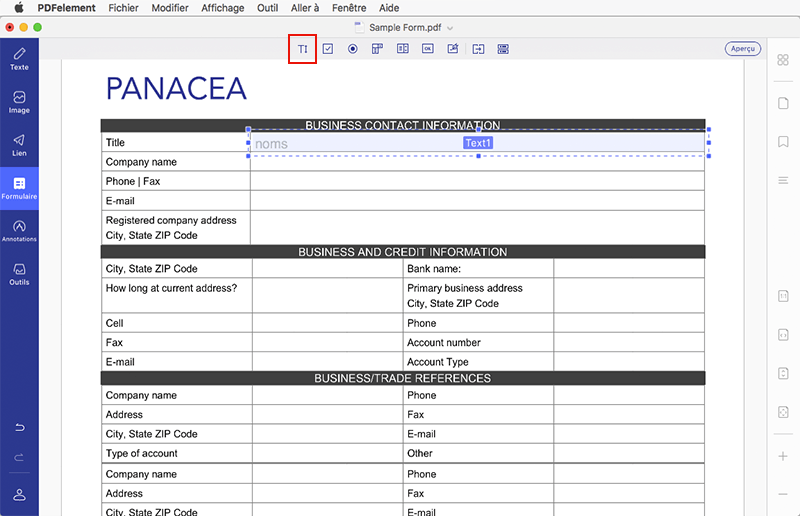This screenshot has height=516, width=800.
Task: Click 'How long at current address?' text
Action: [x=171, y=288]
